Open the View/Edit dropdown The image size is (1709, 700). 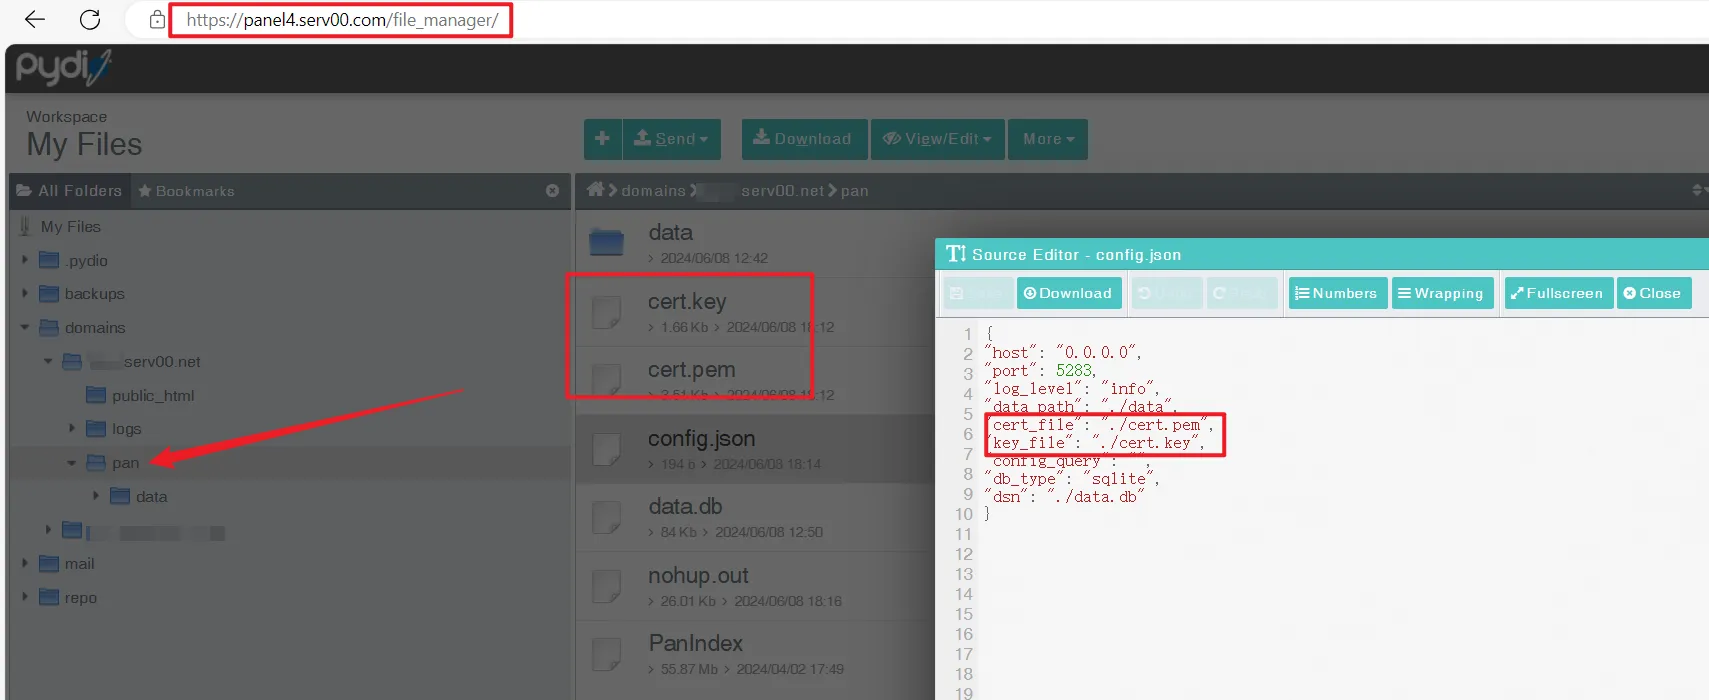click(x=938, y=139)
